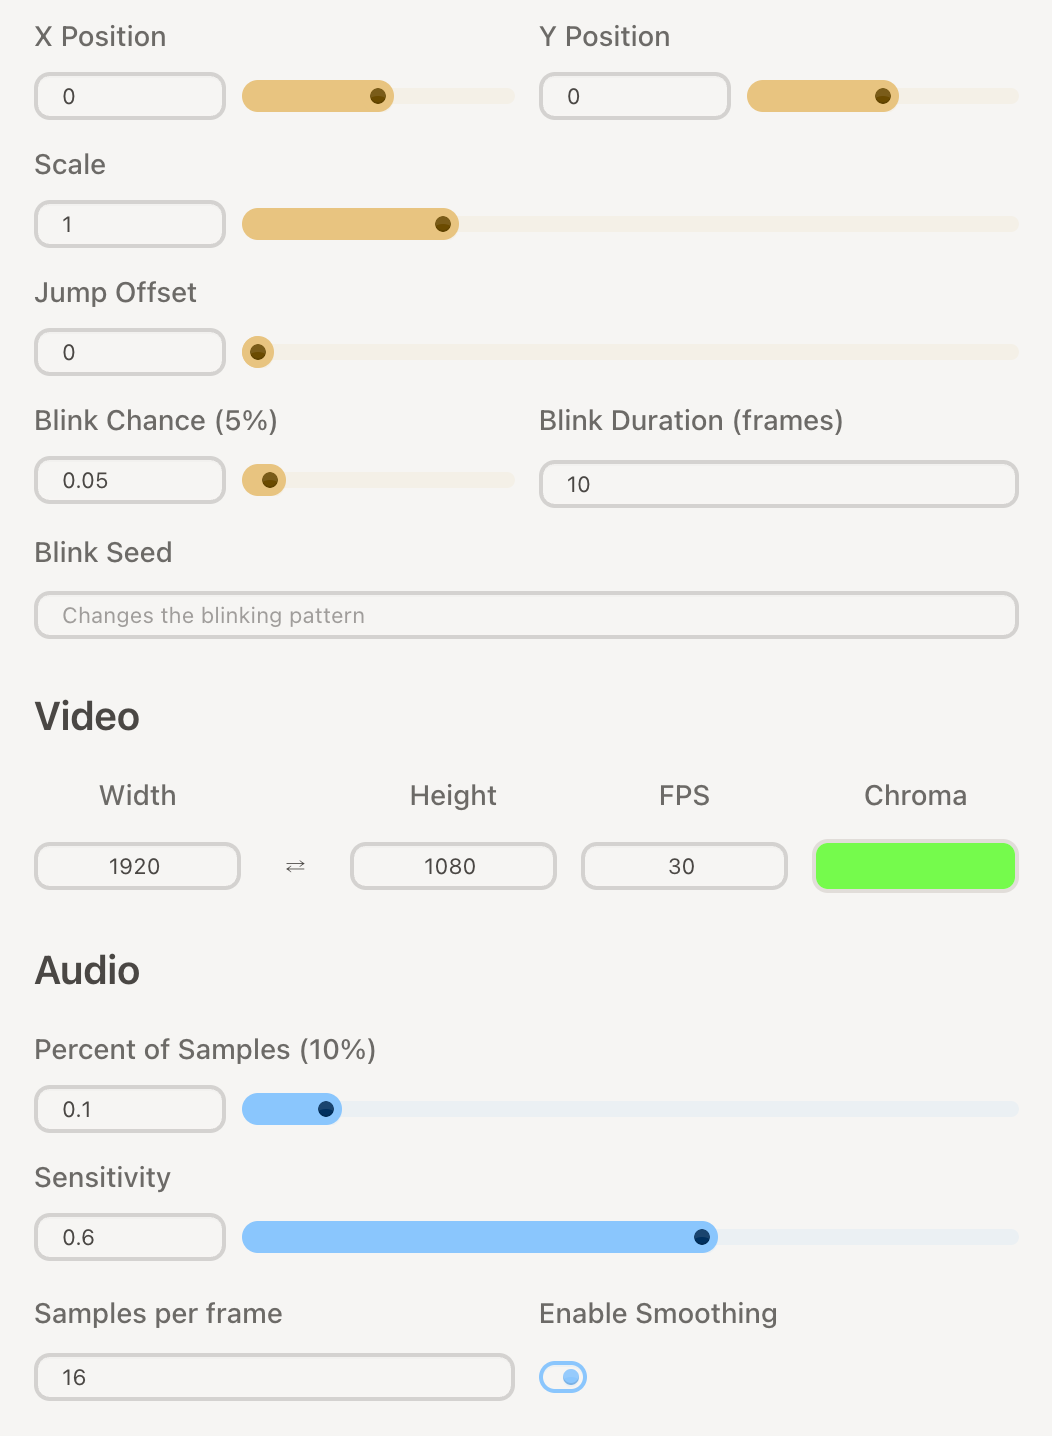Click the video Height input field
Viewport: 1052px width, 1436px height.
(452, 866)
